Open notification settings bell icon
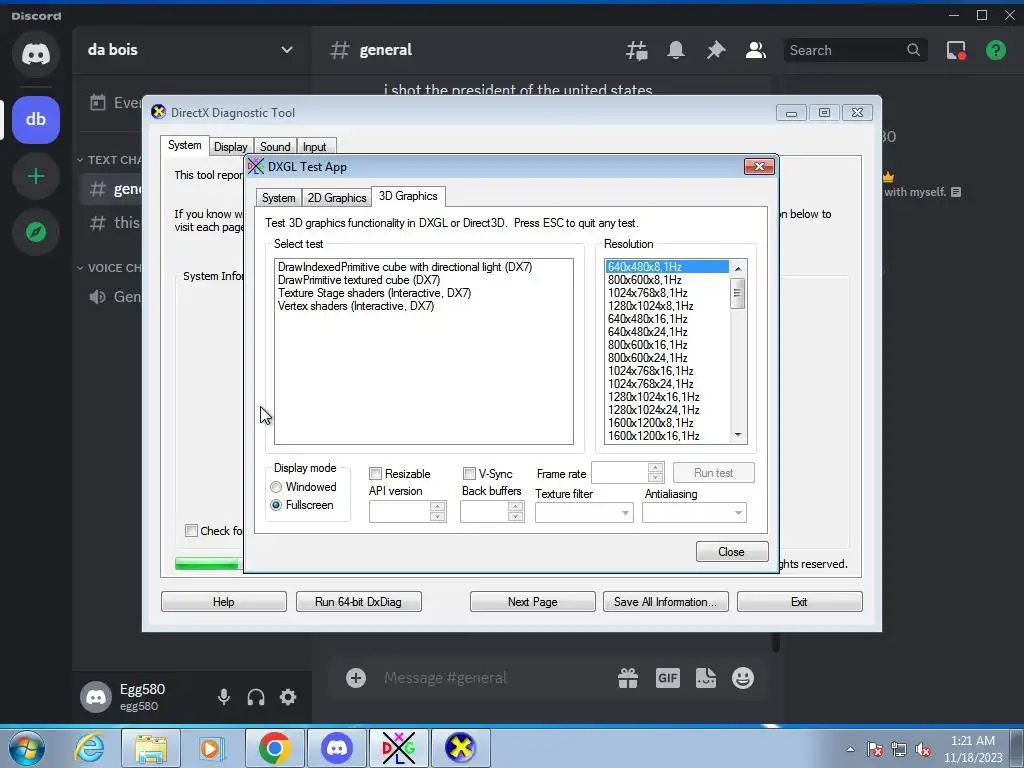Viewport: 1024px width, 768px height. click(x=676, y=50)
